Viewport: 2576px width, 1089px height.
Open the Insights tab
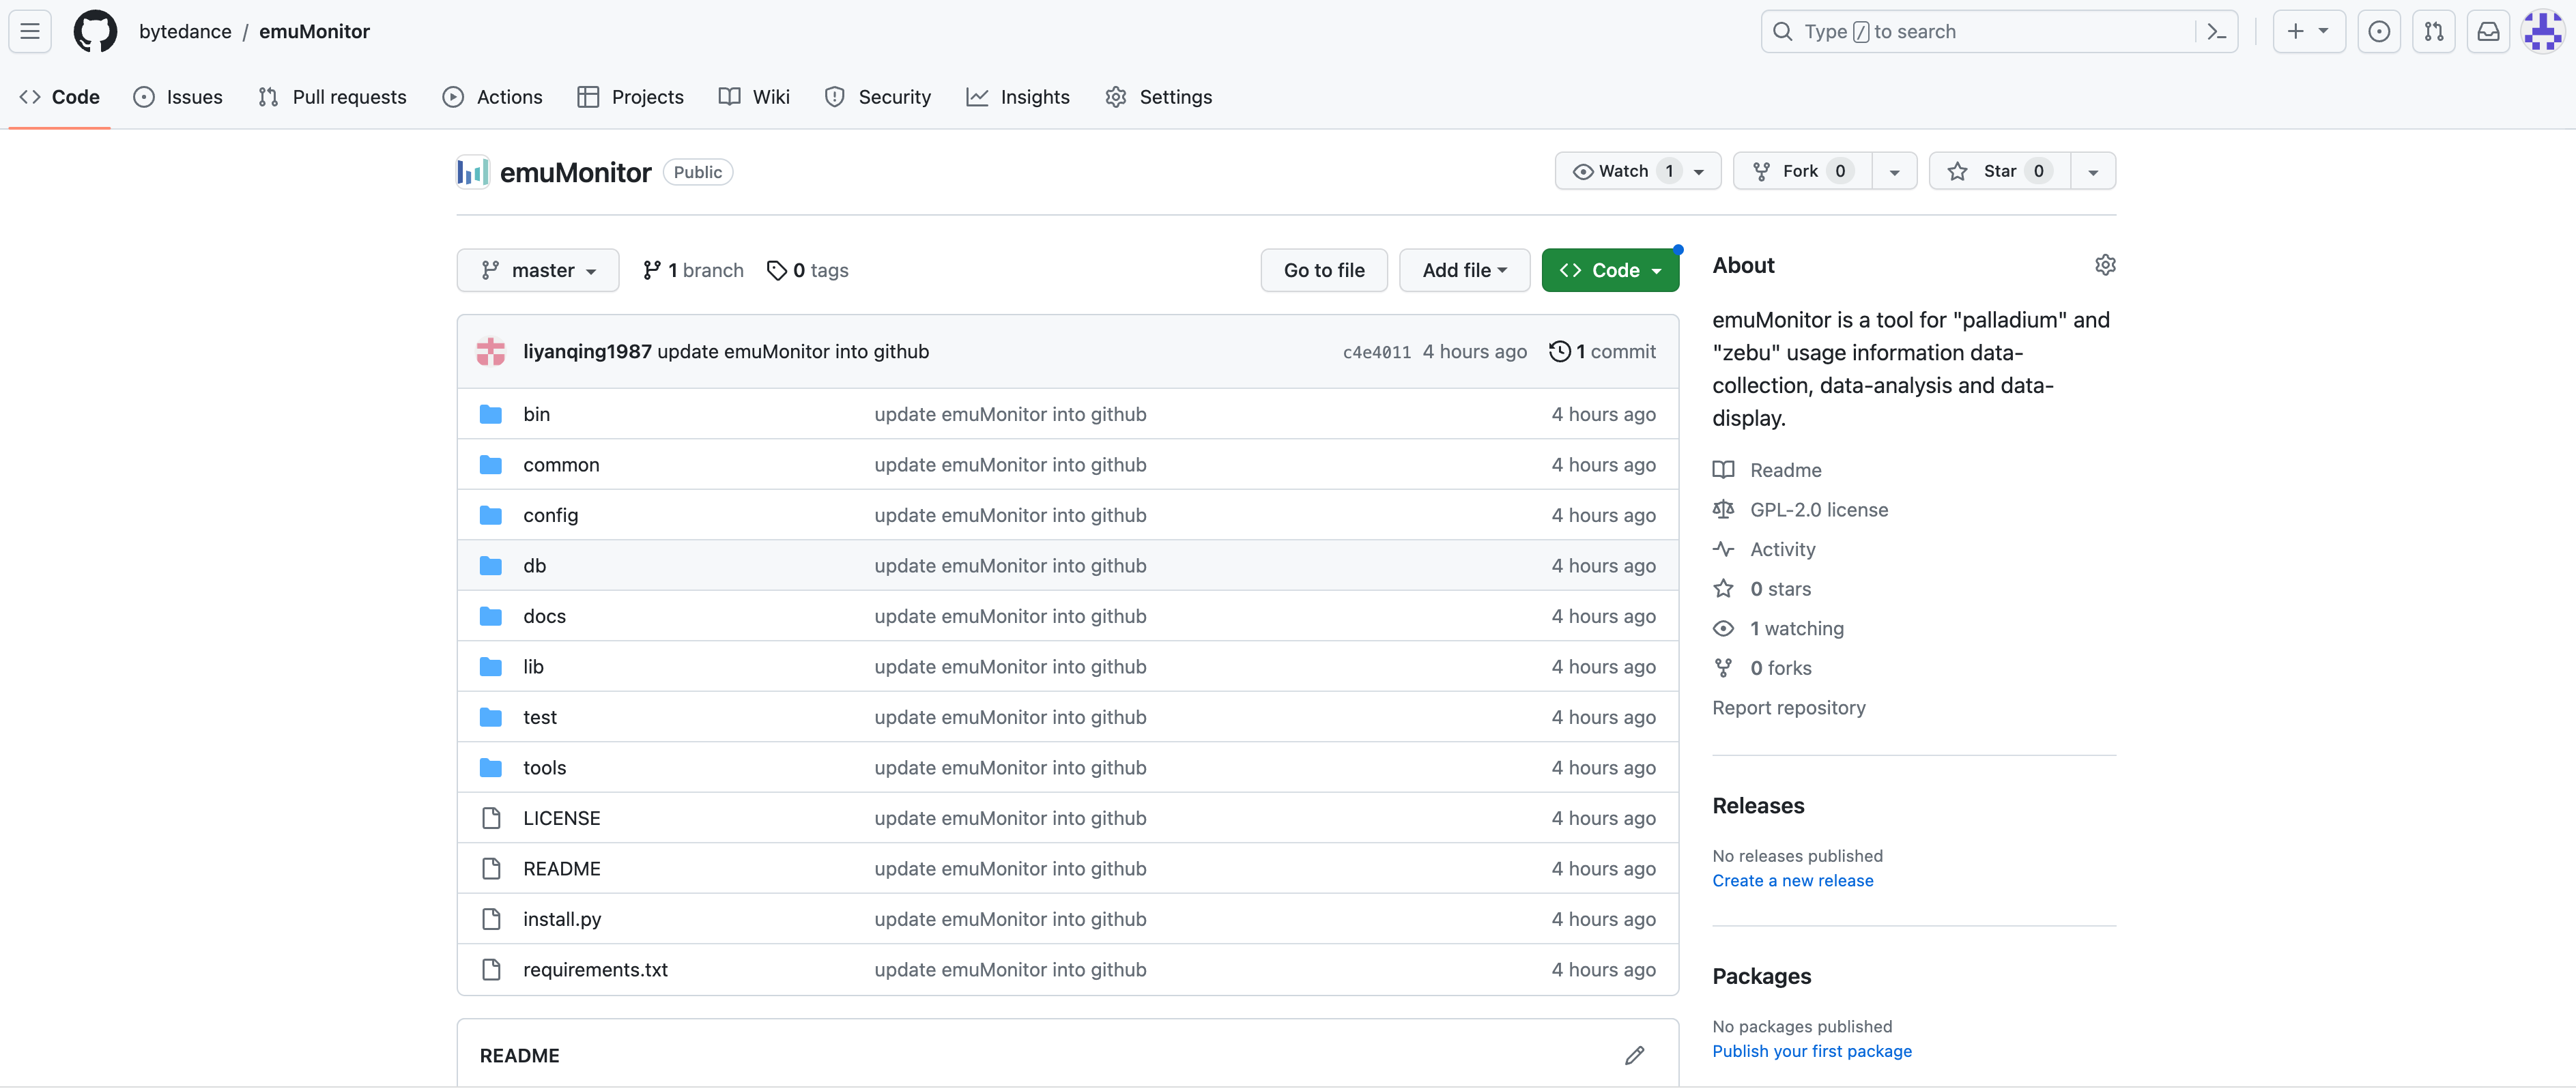[x=1018, y=97]
